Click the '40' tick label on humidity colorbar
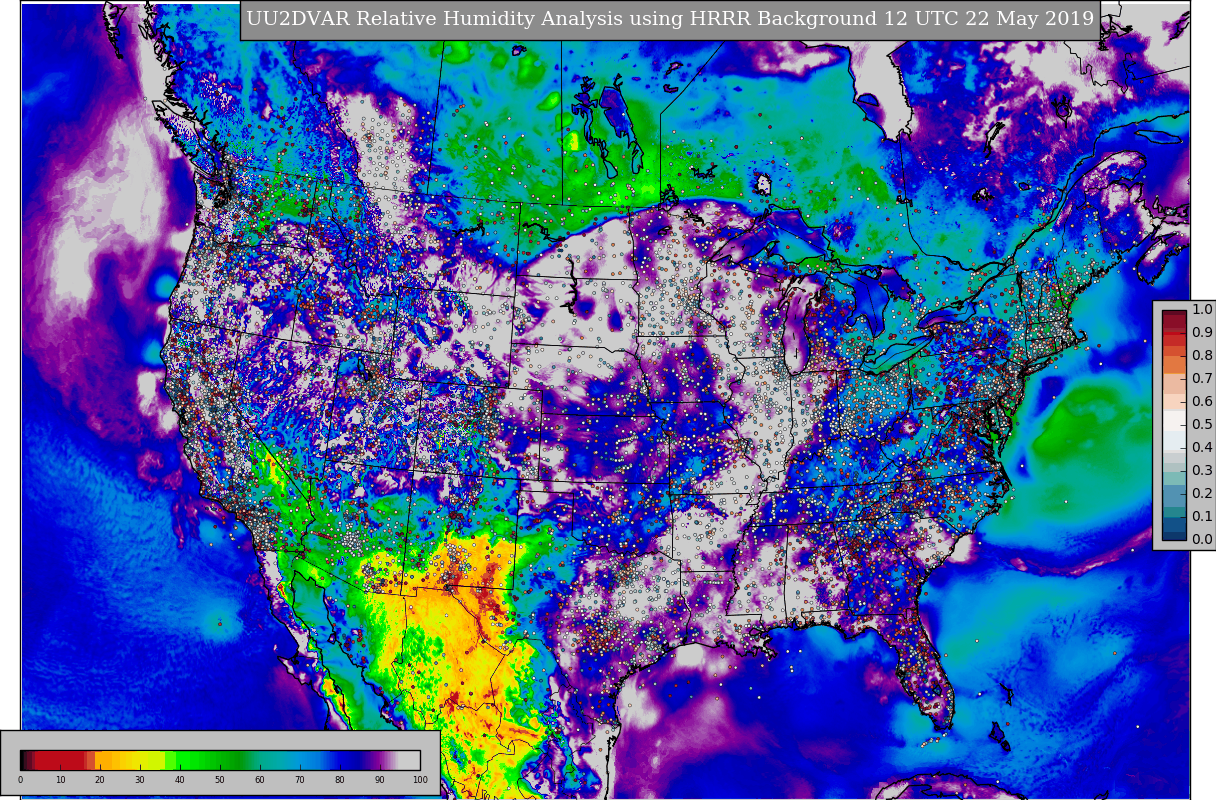The height and width of the screenshot is (800, 1216). [180, 780]
